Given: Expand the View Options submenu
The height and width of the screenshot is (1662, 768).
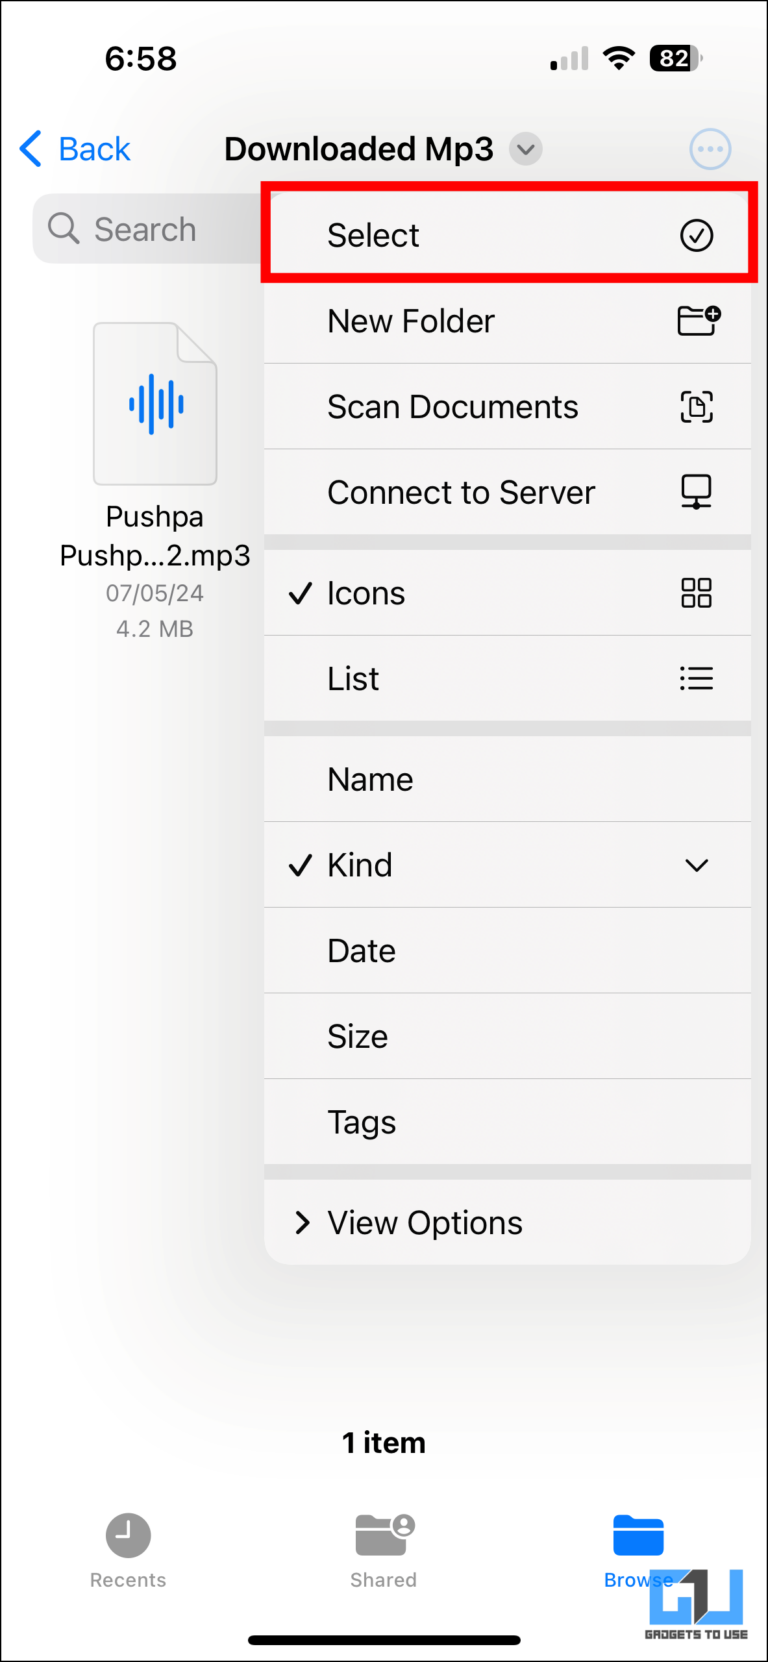Looking at the screenshot, I should (424, 1223).
